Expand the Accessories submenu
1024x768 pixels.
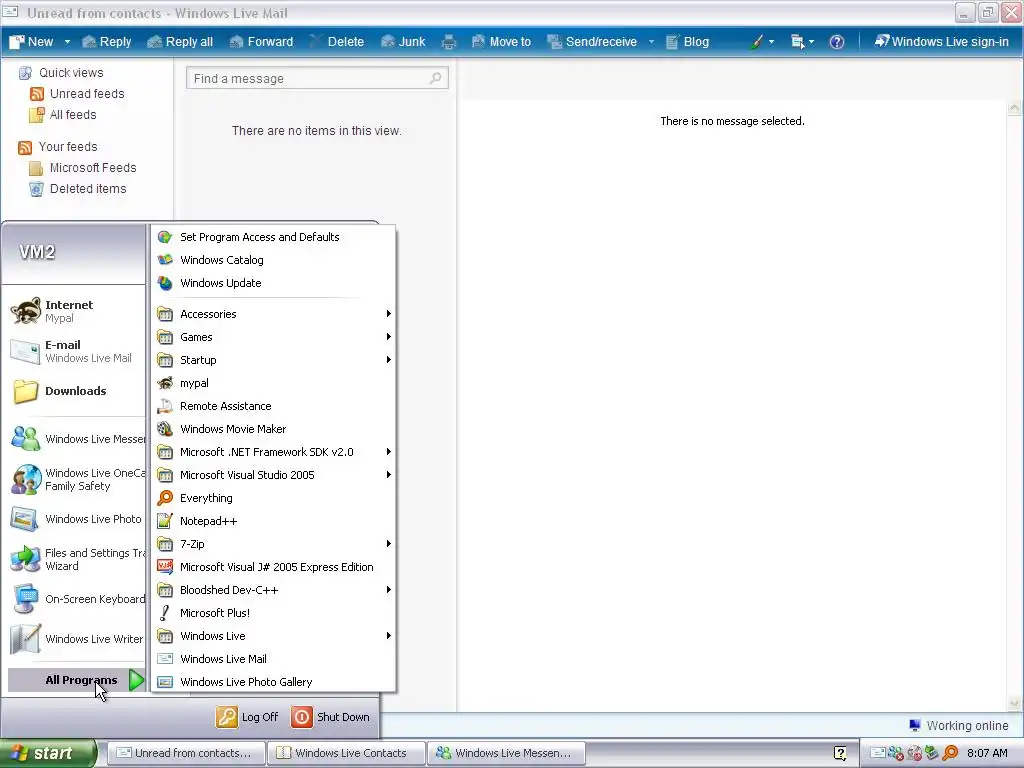pyautogui.click(x=273, y=314)
